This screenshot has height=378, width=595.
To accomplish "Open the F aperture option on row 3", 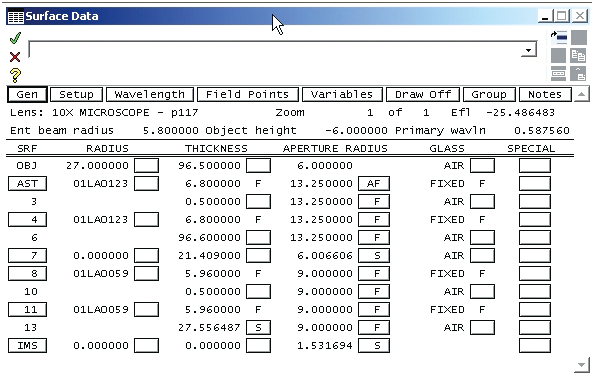I will coord(374,202).
